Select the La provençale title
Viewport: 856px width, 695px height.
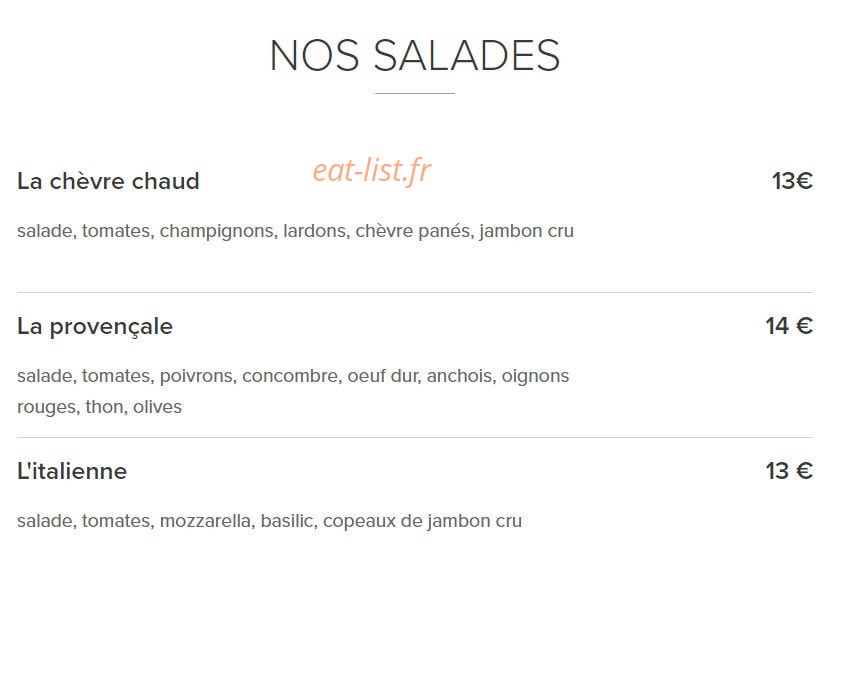[95, 326]
